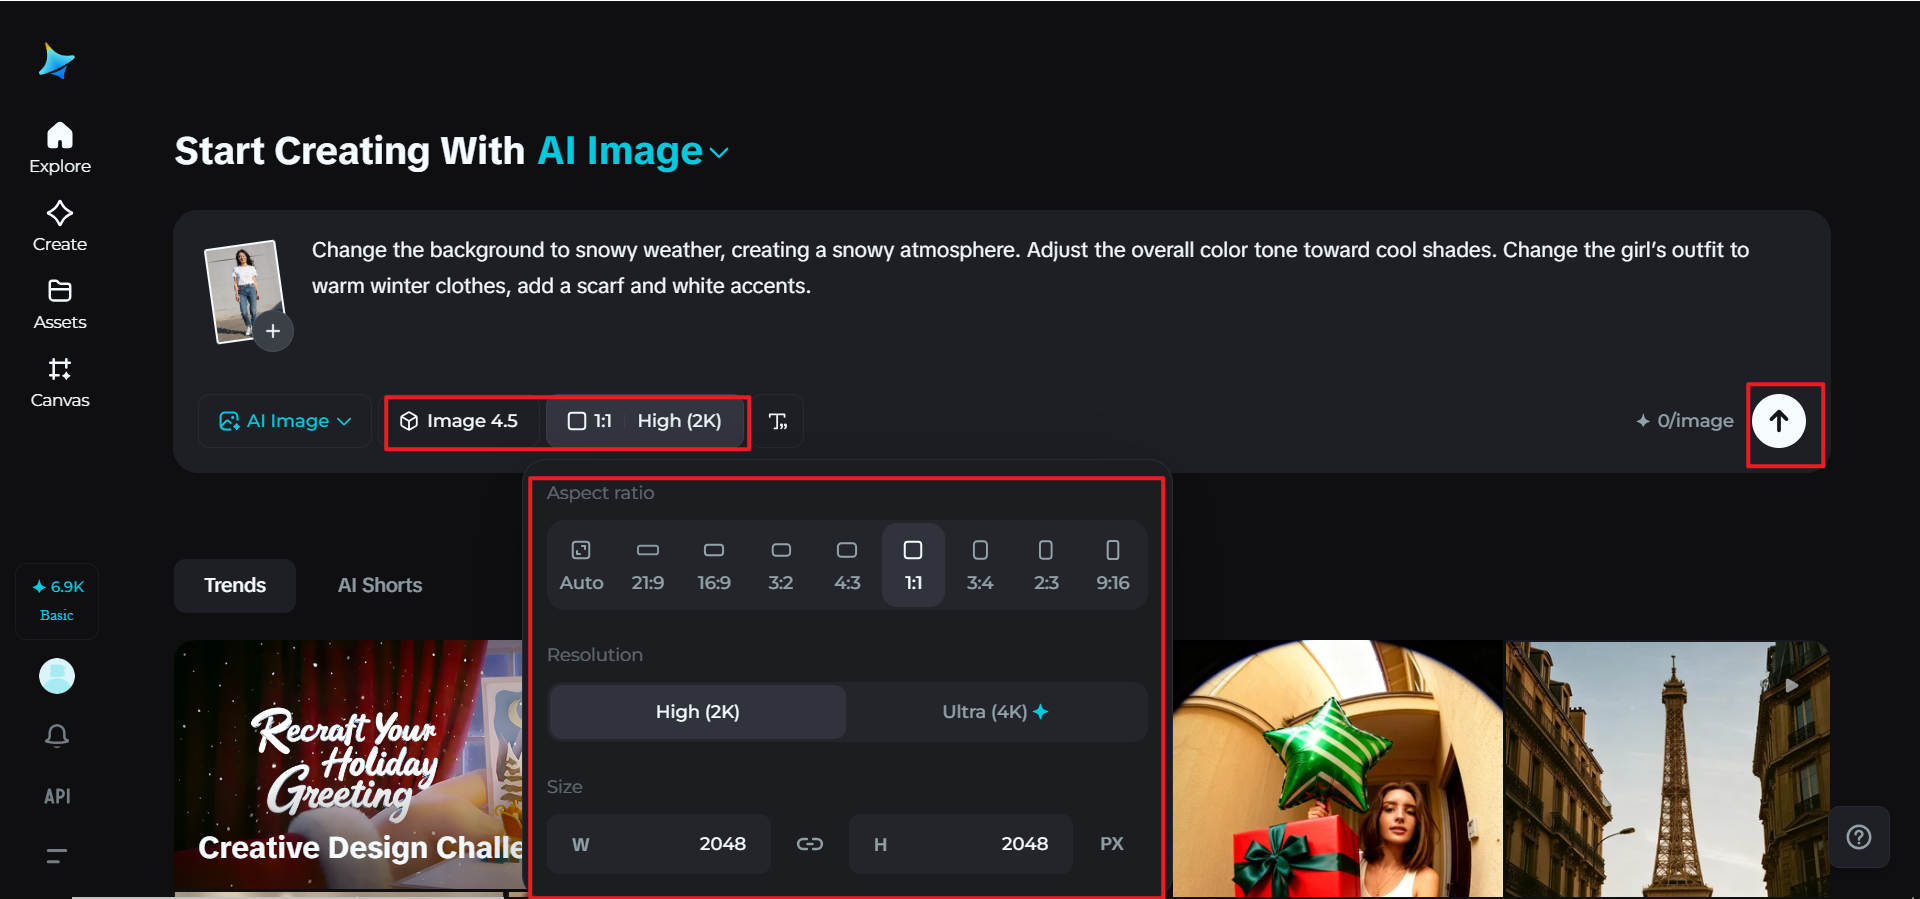Open the user profile avatar

pos(57,676)
